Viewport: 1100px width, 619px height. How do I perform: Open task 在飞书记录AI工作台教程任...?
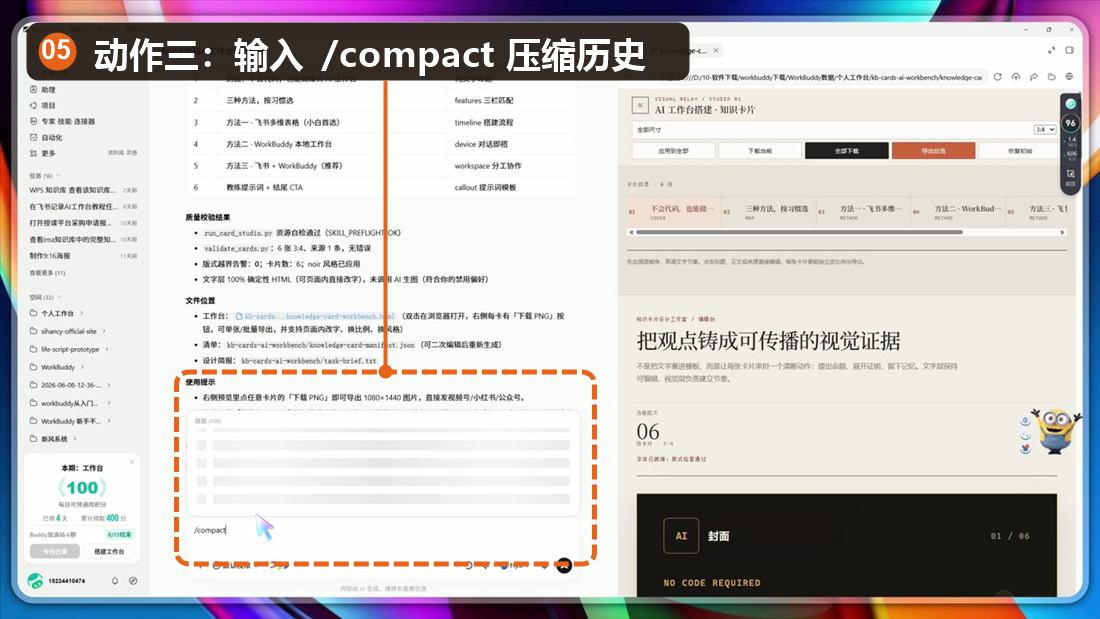click(x=83, y=206)
